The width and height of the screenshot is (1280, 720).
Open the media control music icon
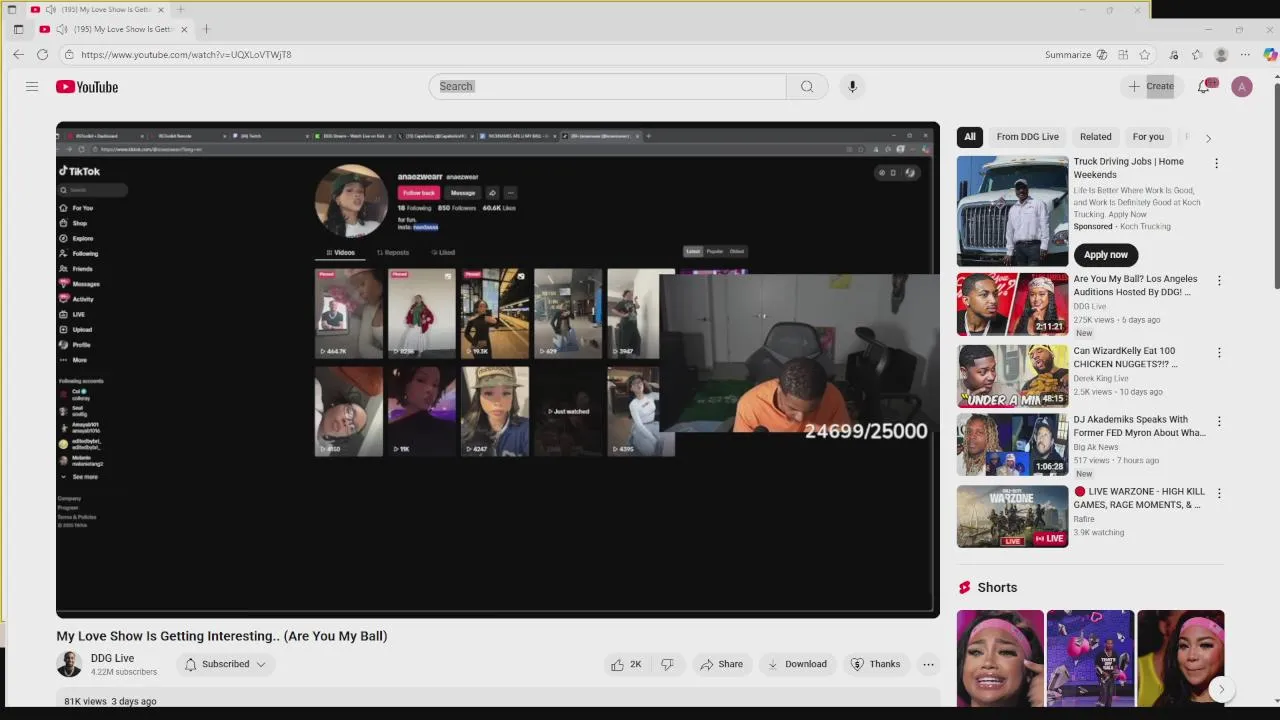(1173, 54)
